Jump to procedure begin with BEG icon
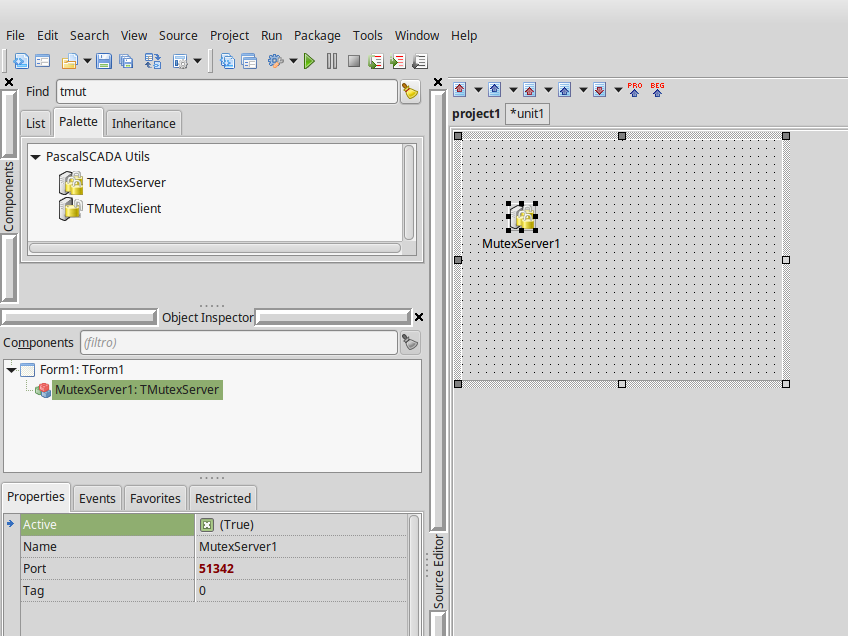The image size is (848, 636). tap(657, 89)
